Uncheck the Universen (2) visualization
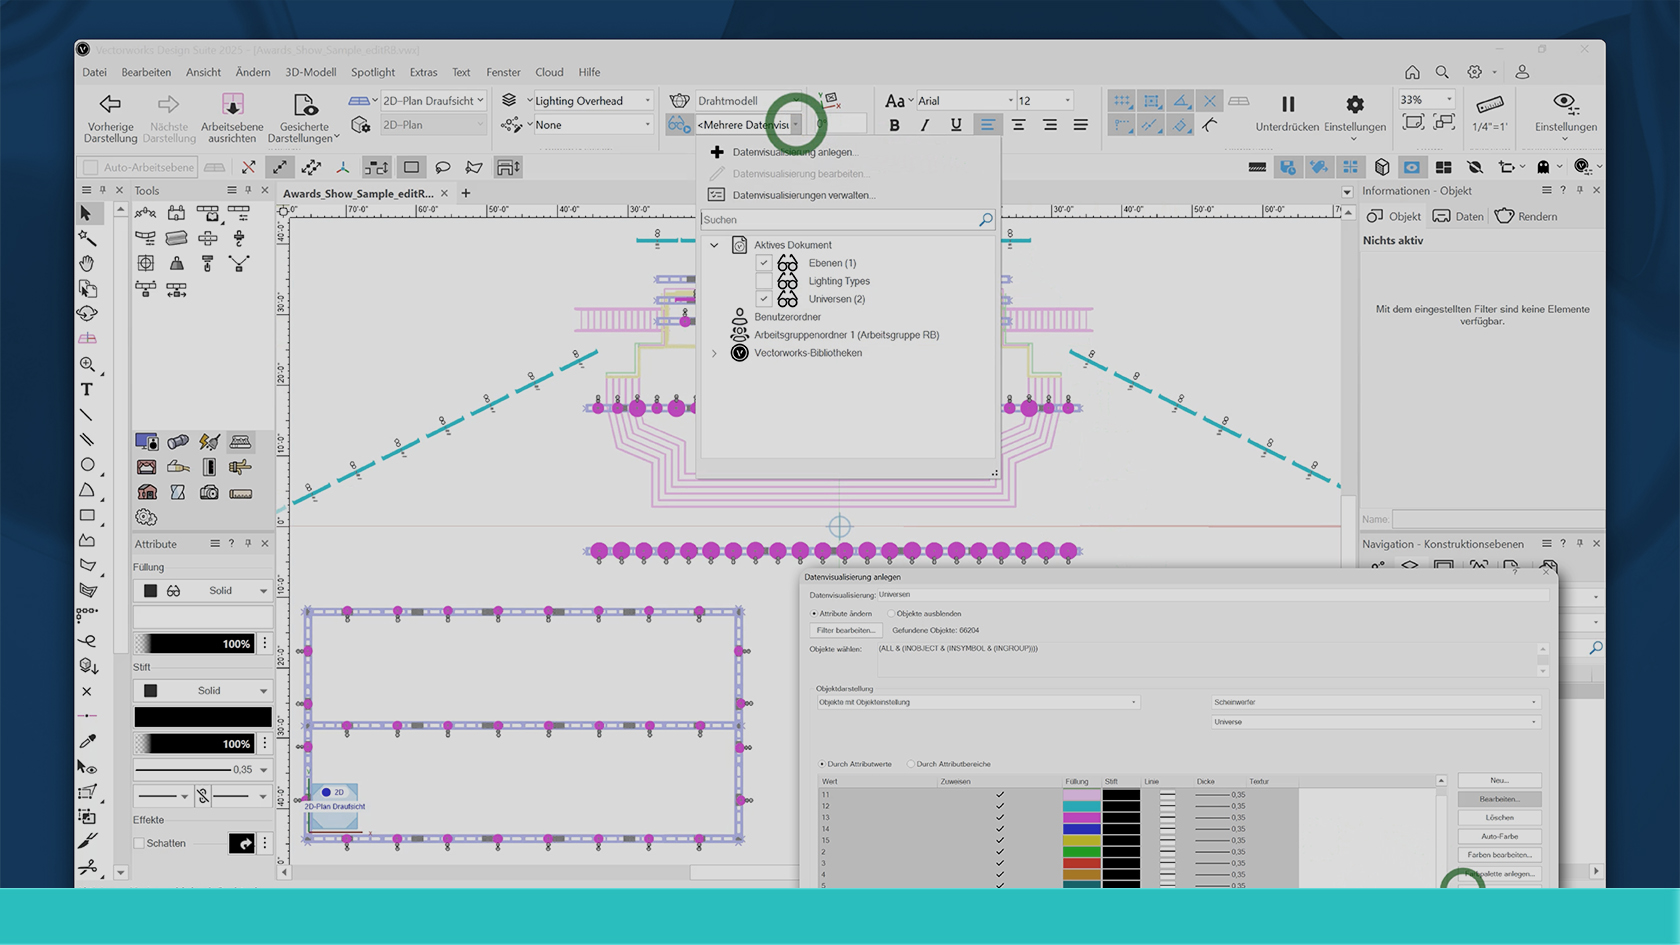The image size is (1680, 945). click(764, 299)
